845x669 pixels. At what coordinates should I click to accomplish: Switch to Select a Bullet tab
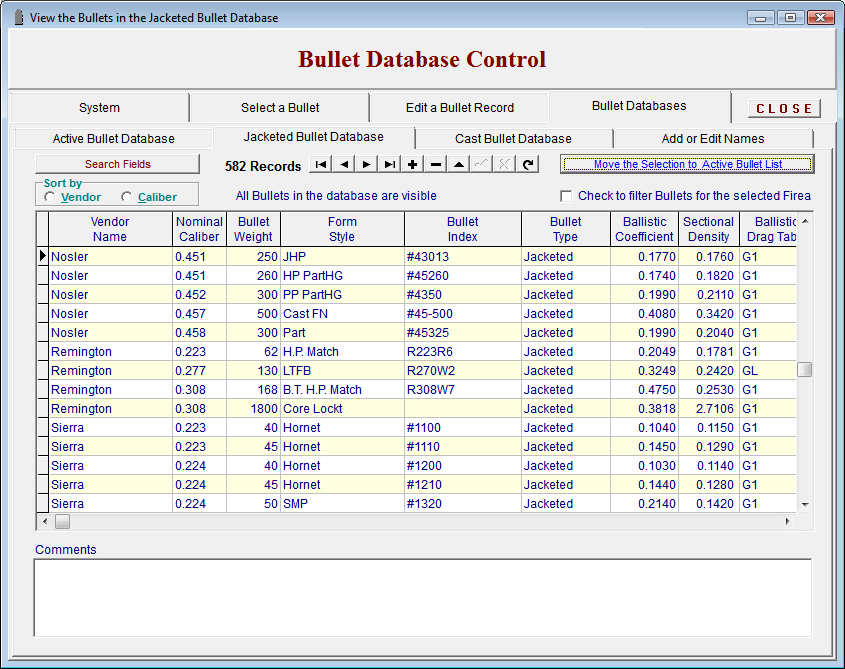pos(280,108)
